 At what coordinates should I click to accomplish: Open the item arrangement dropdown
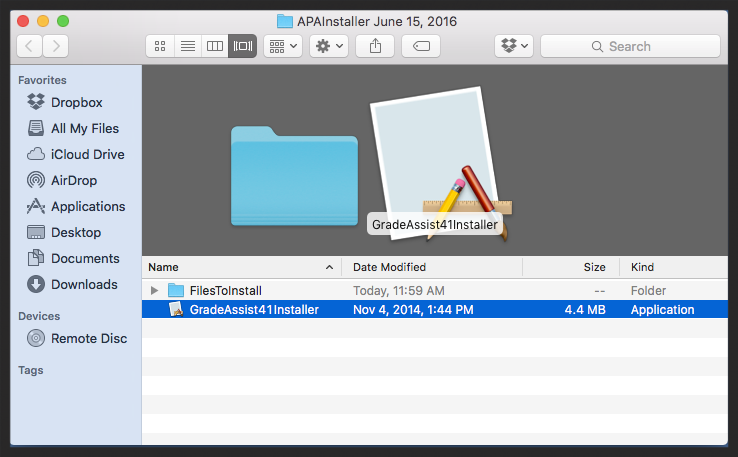[x=283, y=46]
